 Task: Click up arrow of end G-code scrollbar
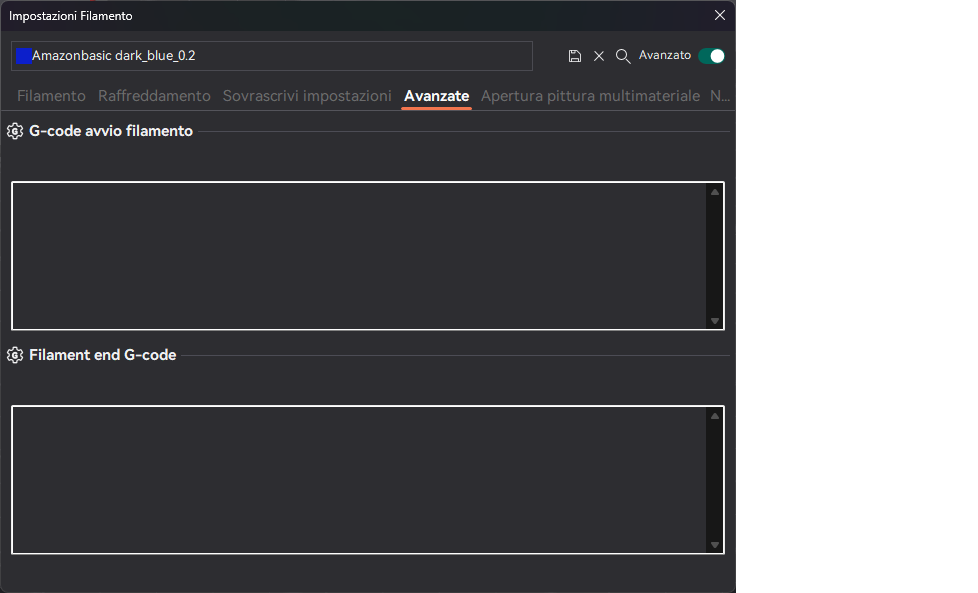pos(715,416)
